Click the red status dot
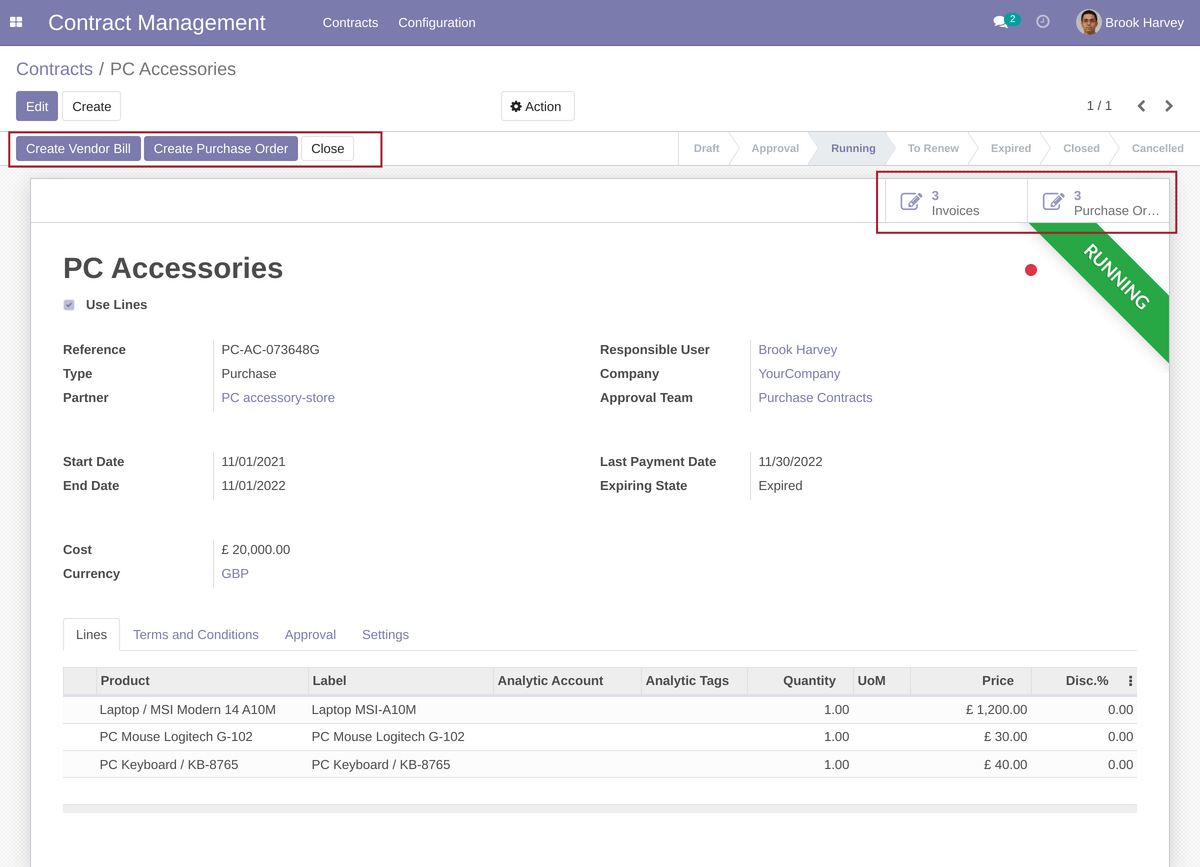 1031,270
